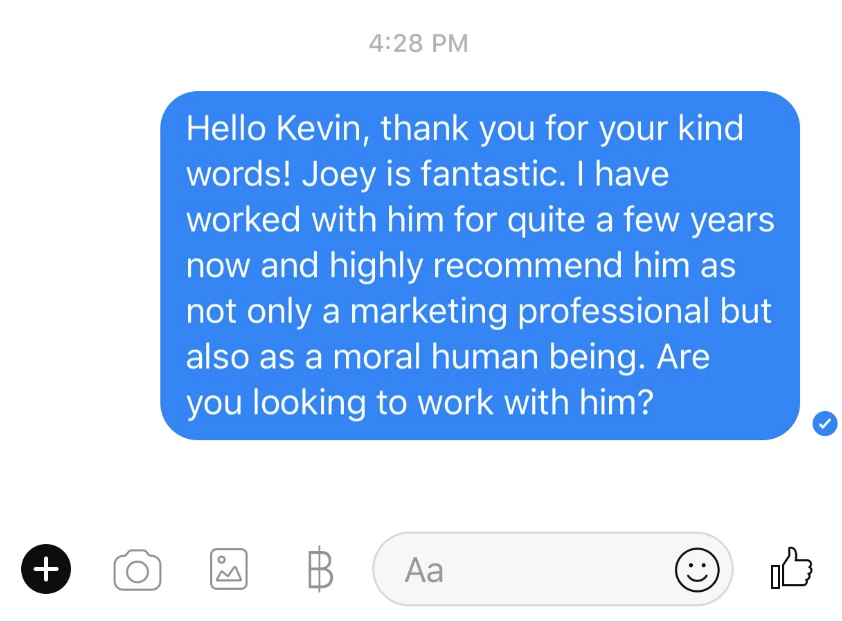Tap the baht payment icon
The height and width of the screenshot is (622, 842).
point(321,569)
